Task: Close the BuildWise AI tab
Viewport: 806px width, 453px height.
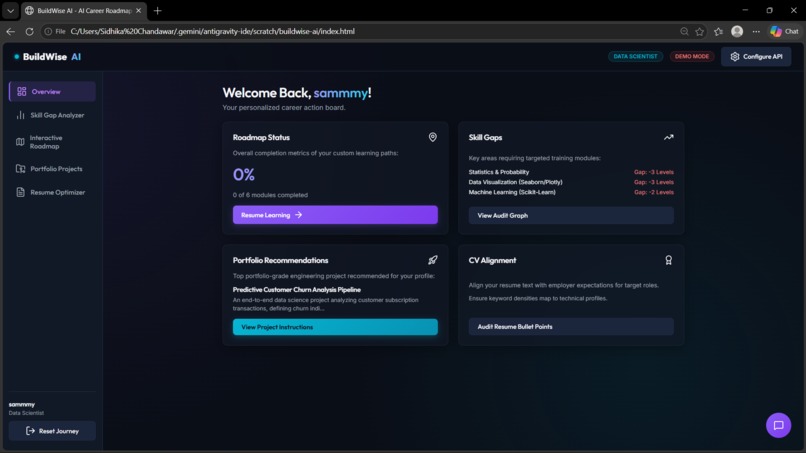Action: pos(138,10)
